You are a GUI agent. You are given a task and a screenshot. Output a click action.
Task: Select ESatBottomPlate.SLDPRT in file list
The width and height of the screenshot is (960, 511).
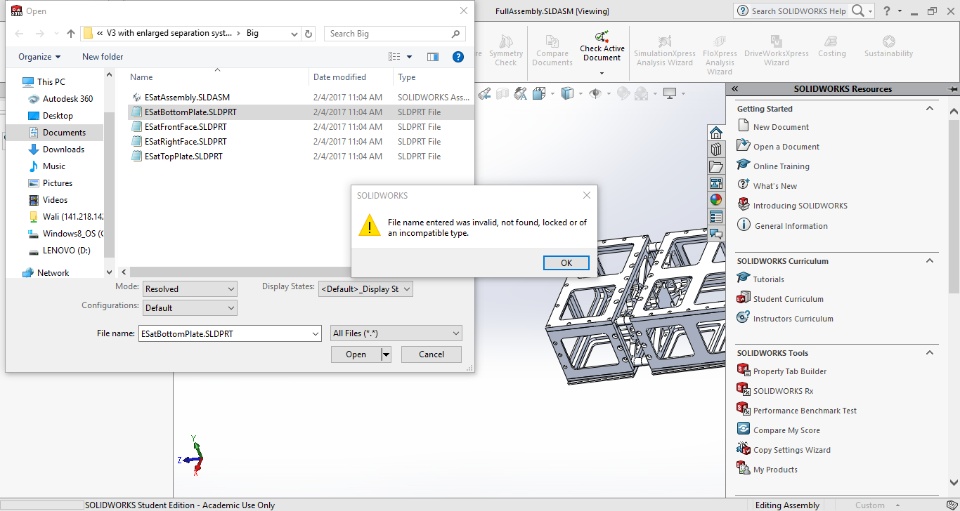click(x=190, y=112)
